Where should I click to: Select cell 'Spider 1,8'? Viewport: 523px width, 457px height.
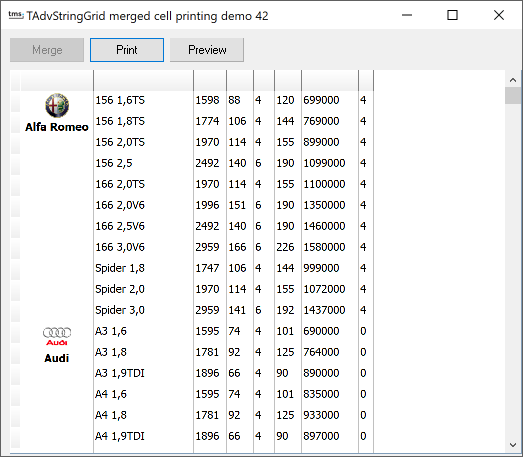tap(120, 268)
